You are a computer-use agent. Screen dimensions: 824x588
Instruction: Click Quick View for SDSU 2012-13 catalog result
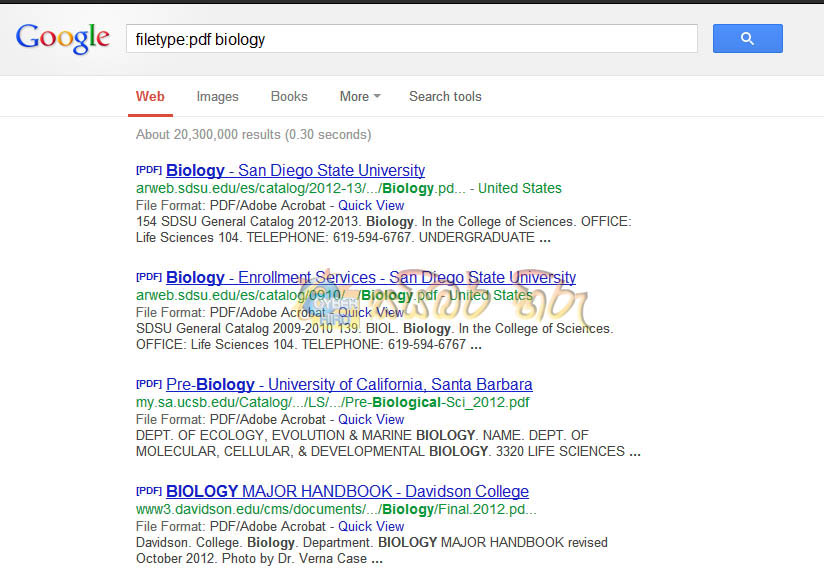click(x=371, y=205)
